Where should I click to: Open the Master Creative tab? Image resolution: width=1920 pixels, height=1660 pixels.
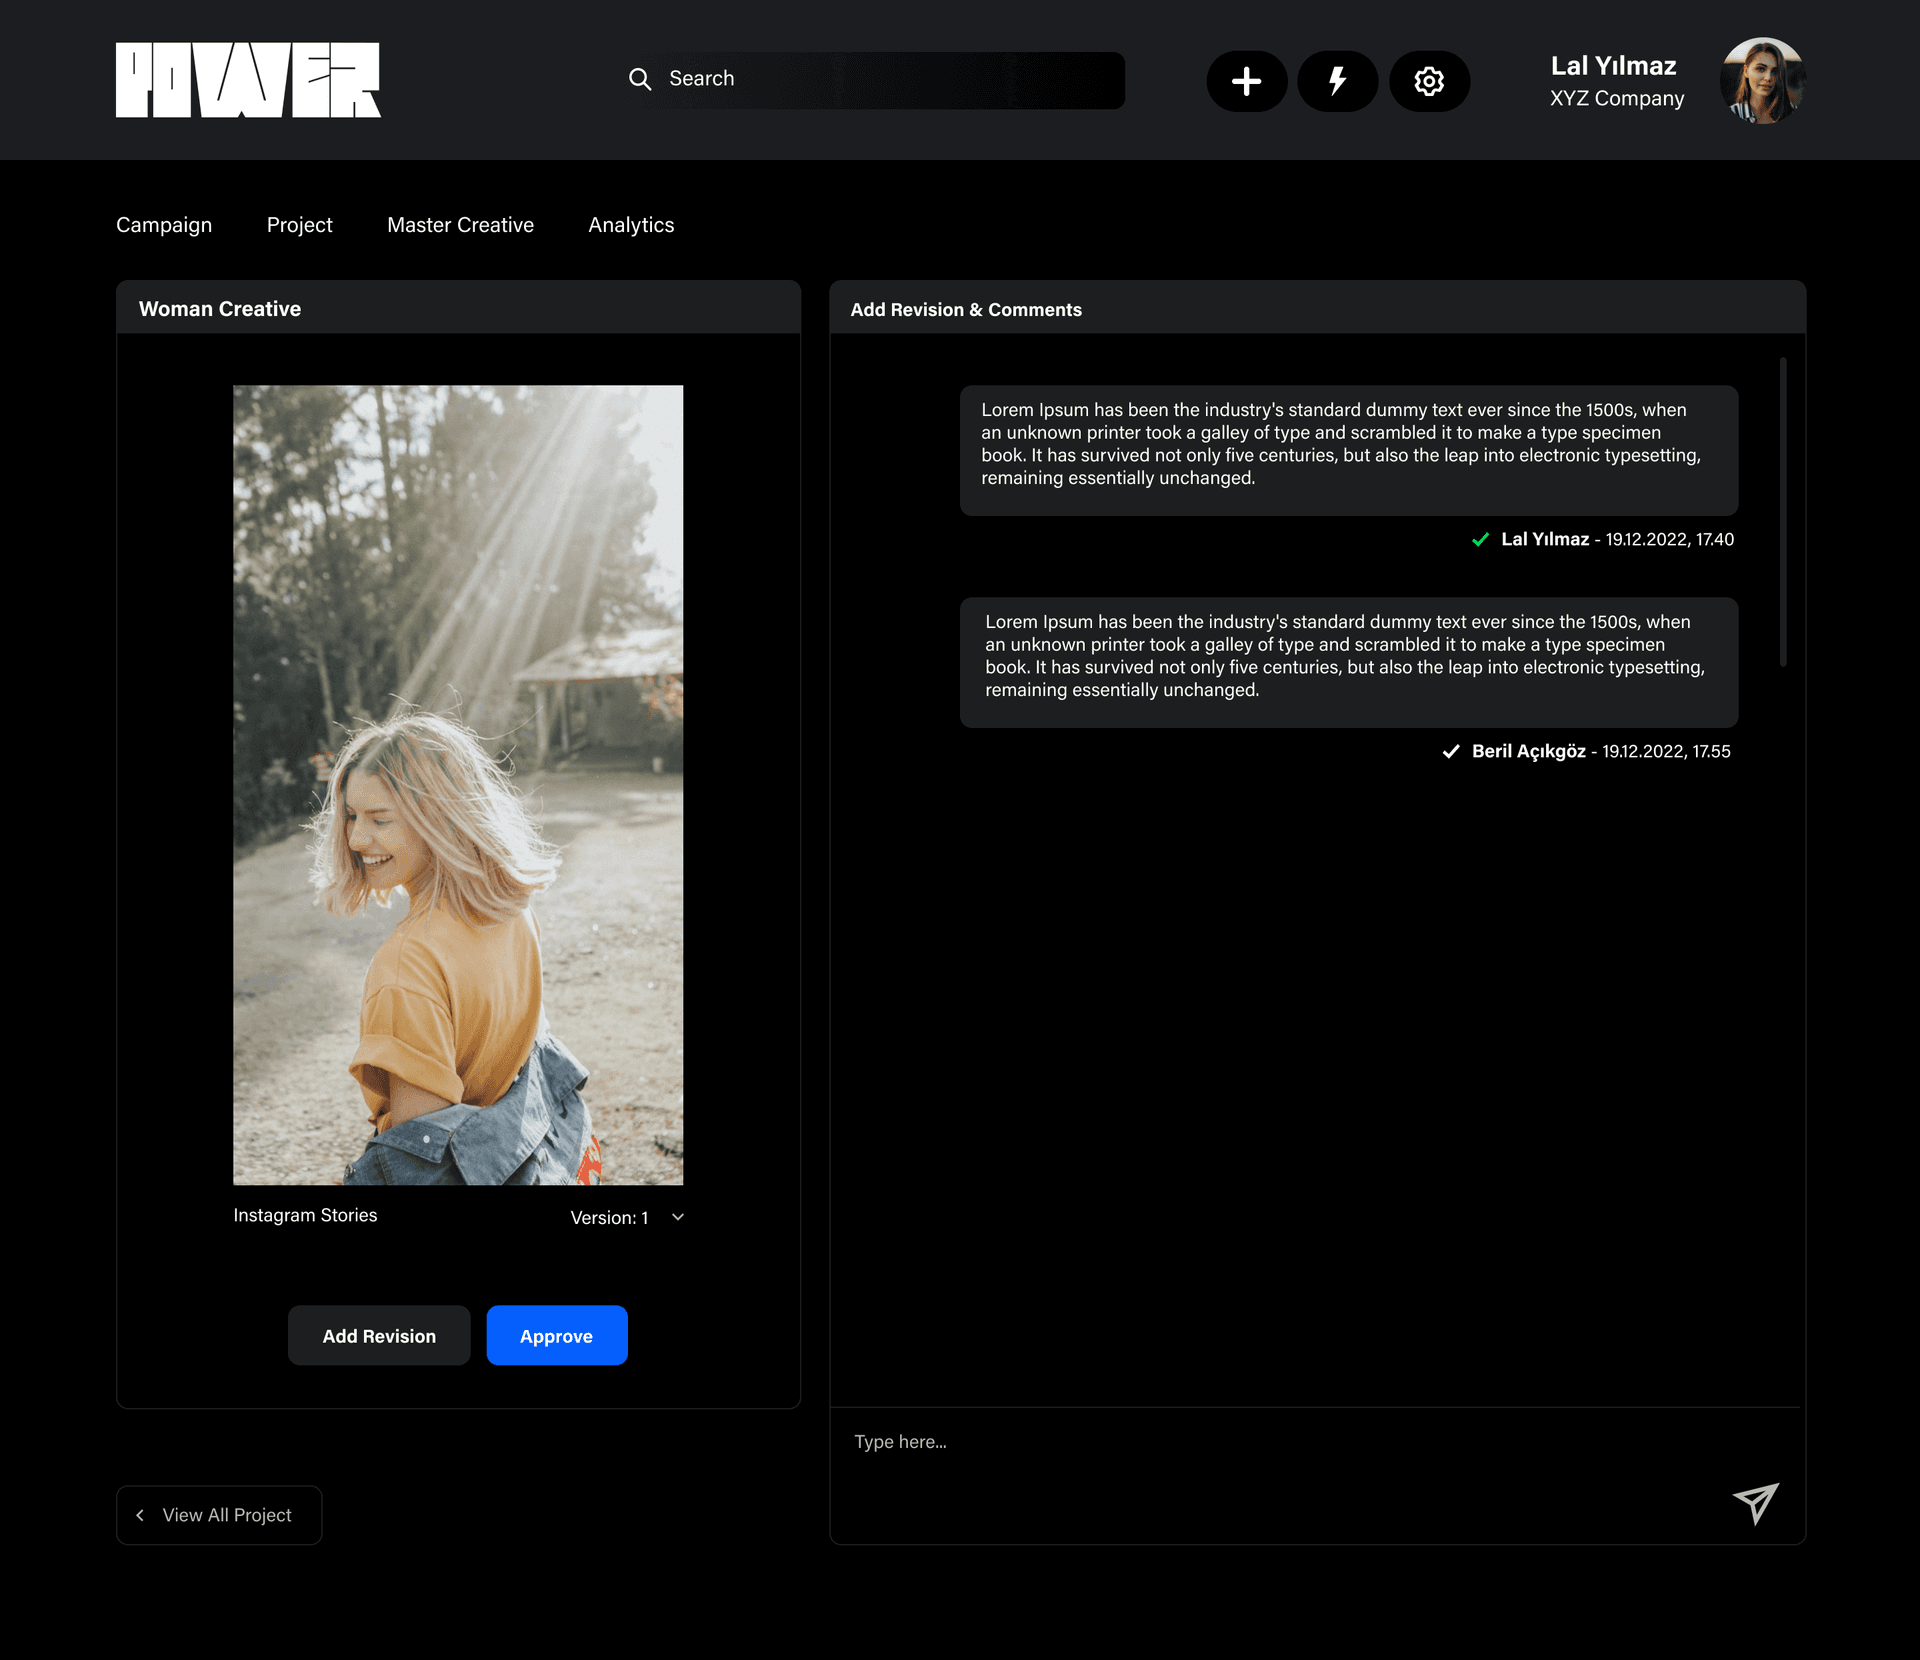pos(460,225)
